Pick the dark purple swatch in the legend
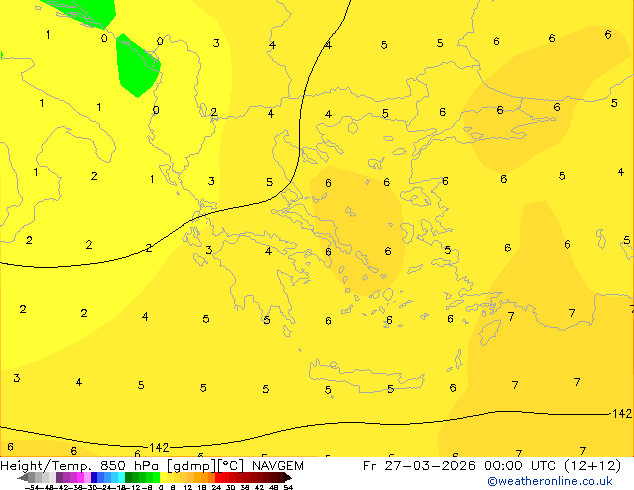This screenshot has width=634, height=490. [x=59, y=477]
